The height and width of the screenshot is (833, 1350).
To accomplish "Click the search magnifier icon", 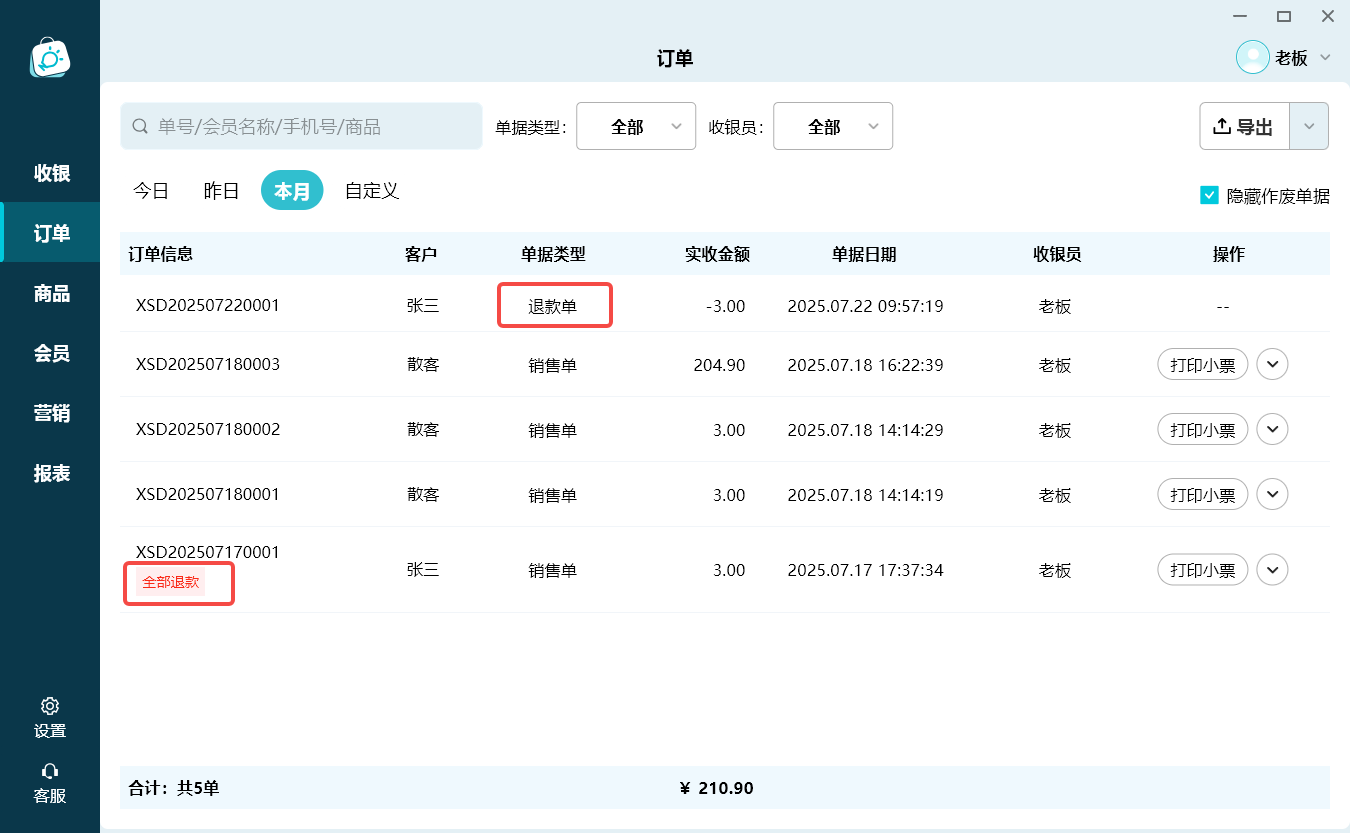I will [x=141, y=127].
